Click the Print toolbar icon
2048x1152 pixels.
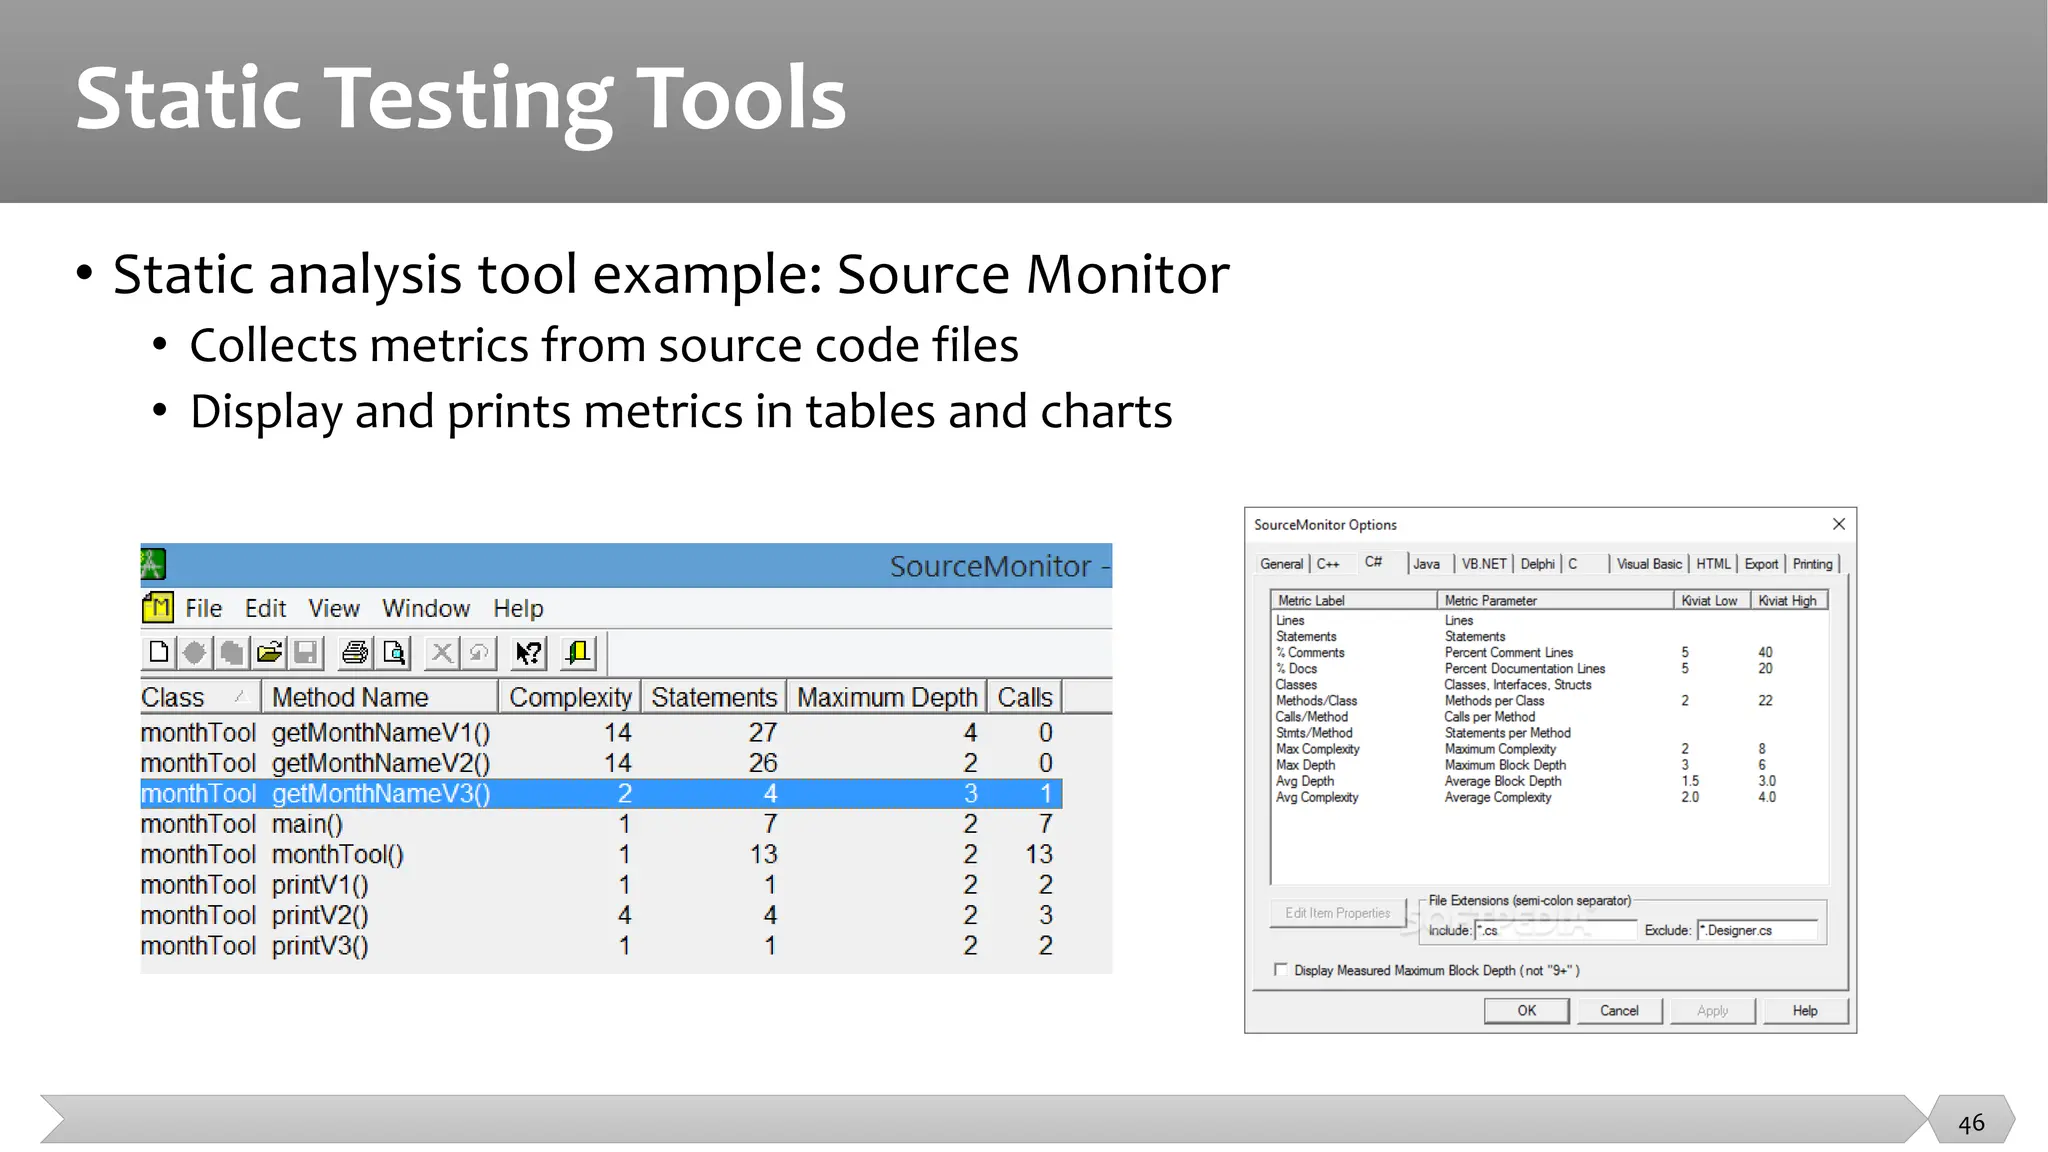click(355, 653)
